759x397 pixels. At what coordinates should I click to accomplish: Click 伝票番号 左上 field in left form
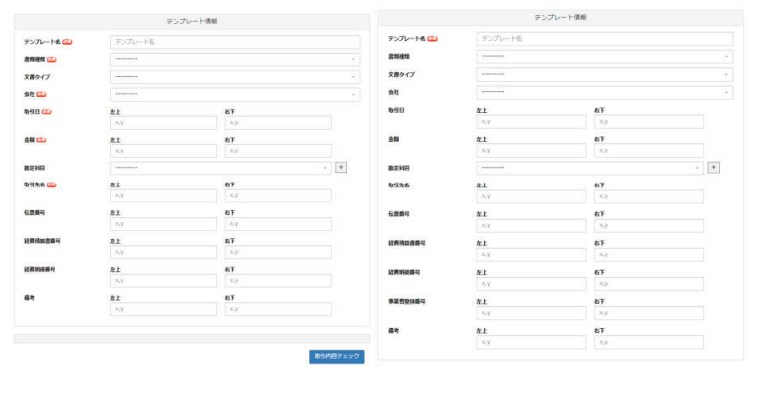pos(164,224)
